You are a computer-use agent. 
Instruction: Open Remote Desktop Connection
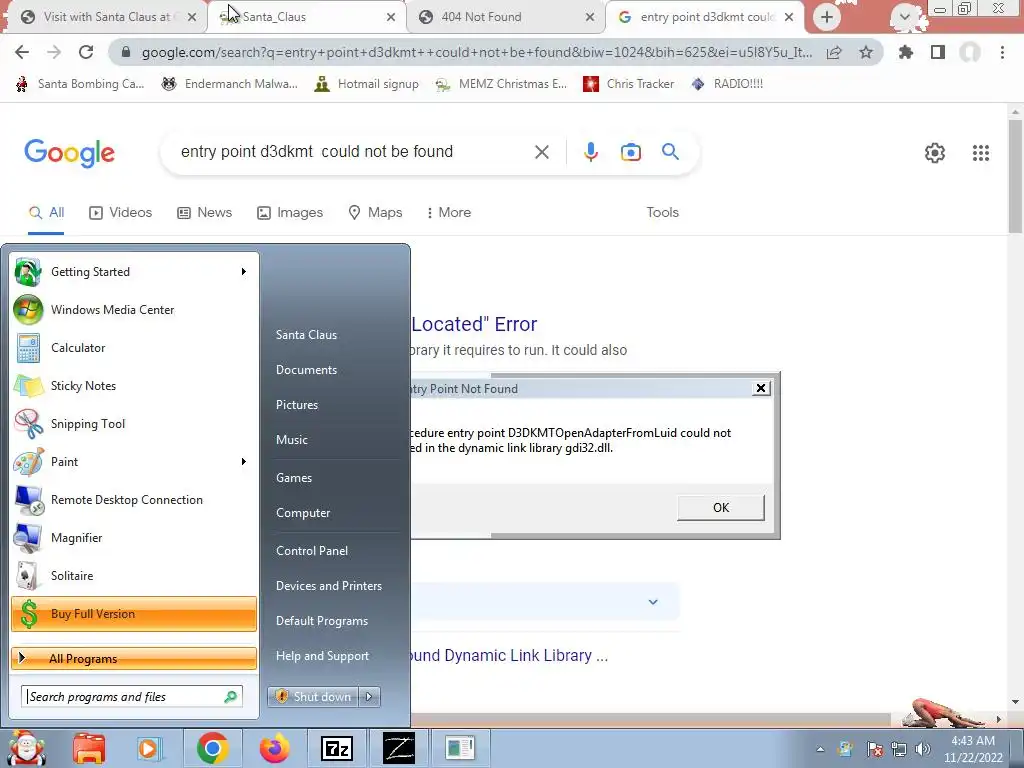[134, 500]
